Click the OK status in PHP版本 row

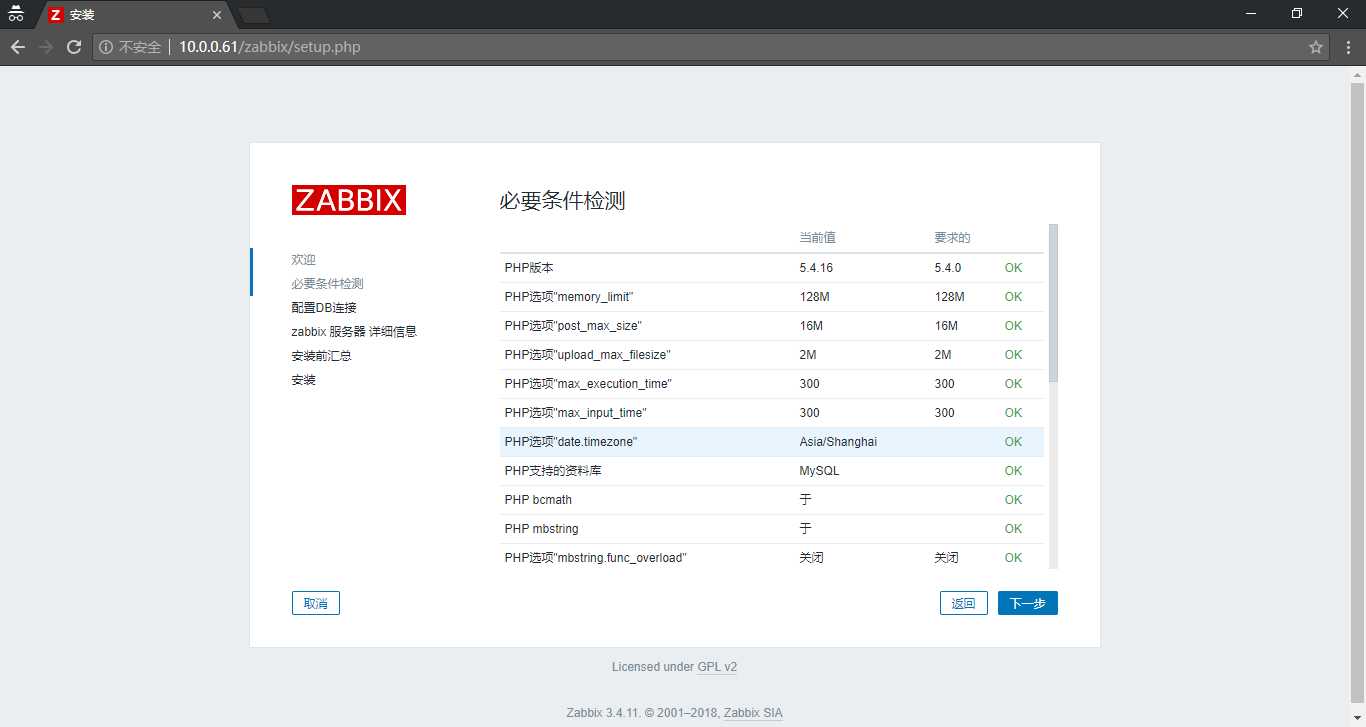click(x=1013, y=268)
